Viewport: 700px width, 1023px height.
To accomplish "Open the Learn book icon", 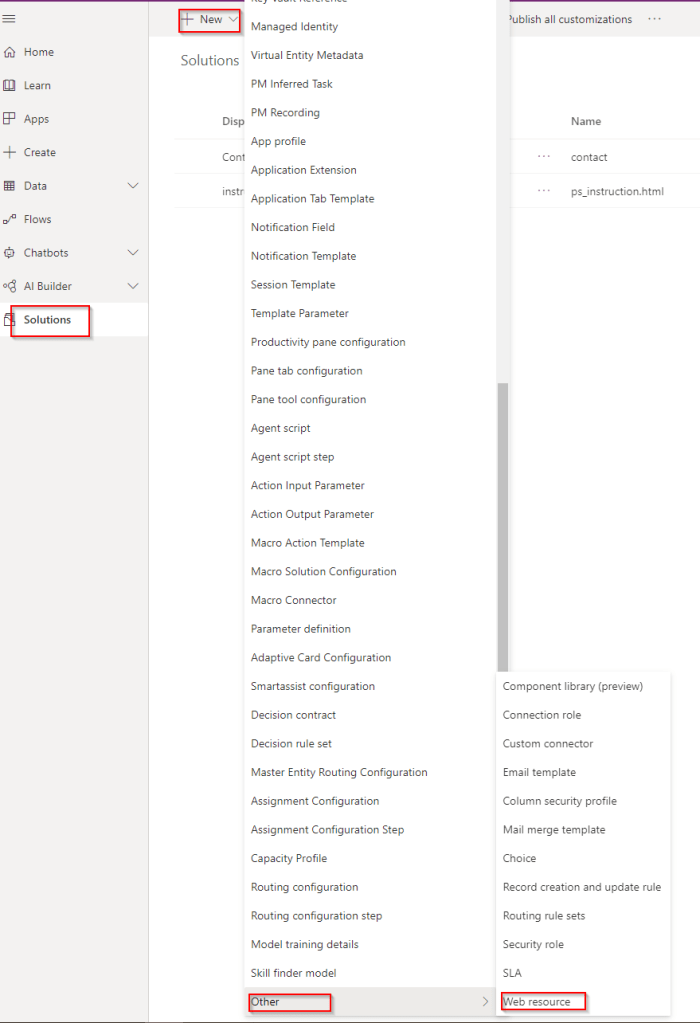I will coord(10,86).
